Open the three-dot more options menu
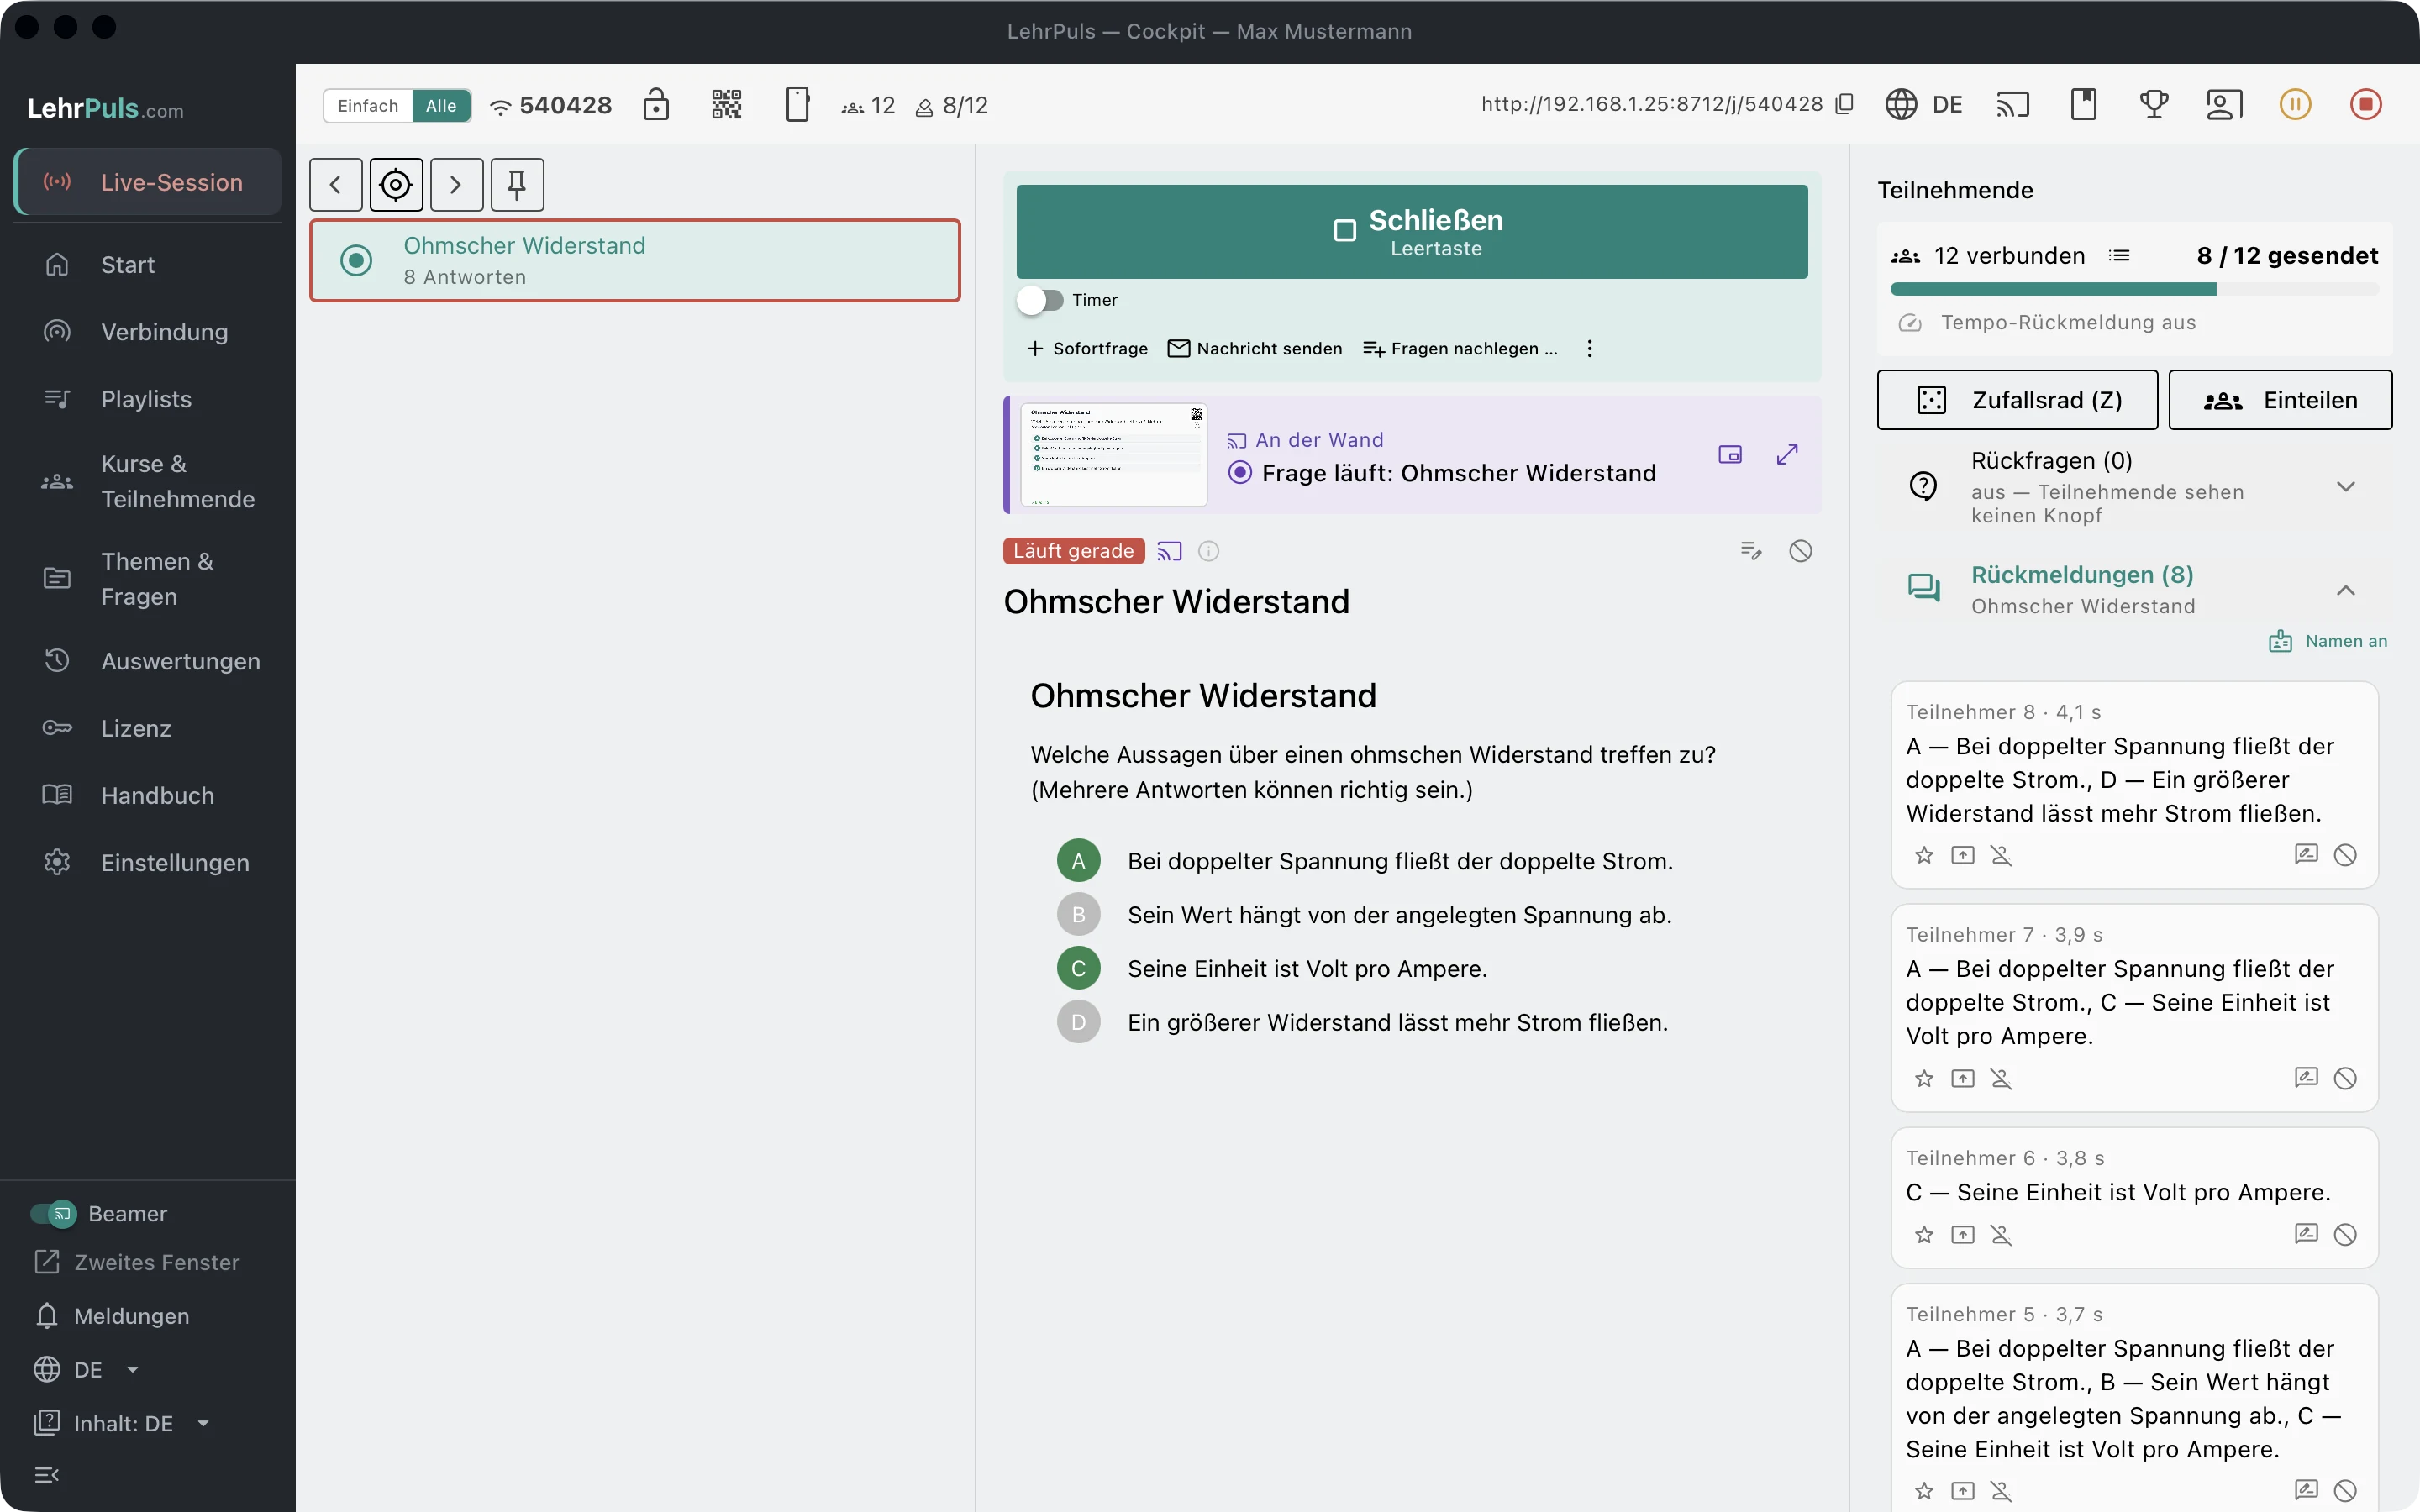Viewport: 2420px width, 1512px height. click(1590, 349)
